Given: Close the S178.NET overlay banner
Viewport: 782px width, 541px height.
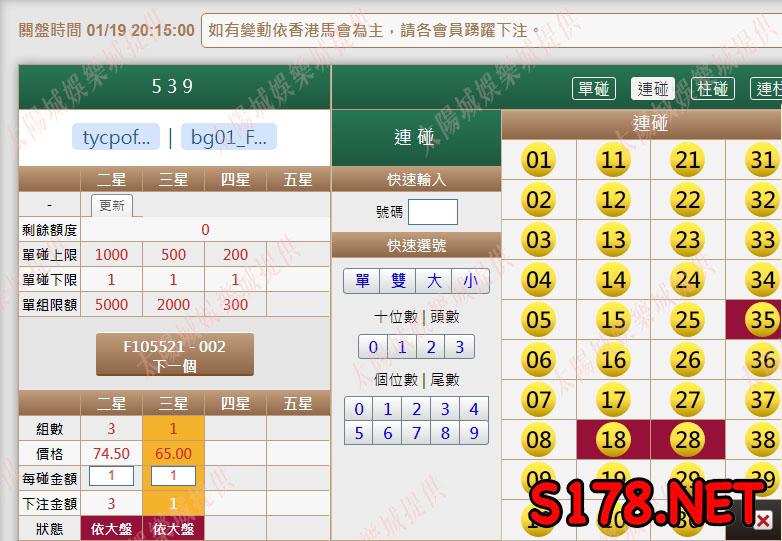Looking at the screenshot, I should (763, 521).
